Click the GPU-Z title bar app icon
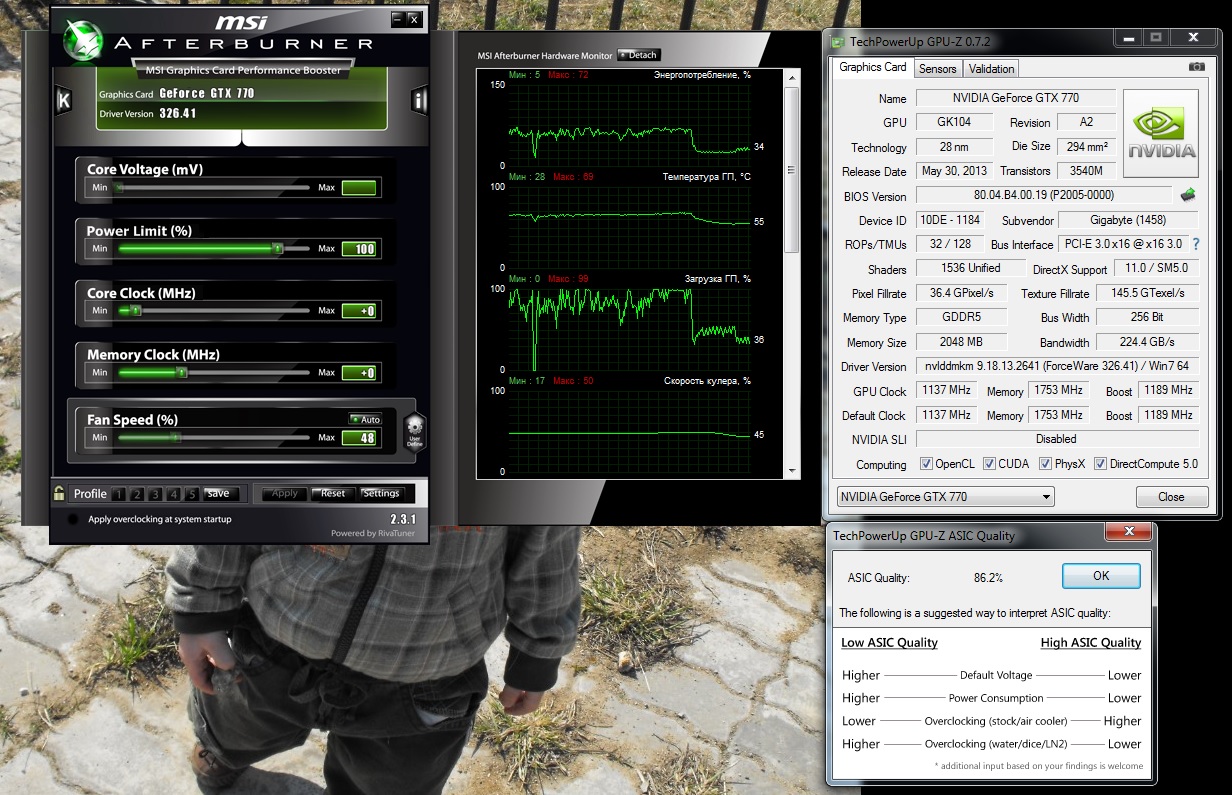The height and width of the screenshot is (795, 1232). [x=837, y=41]
